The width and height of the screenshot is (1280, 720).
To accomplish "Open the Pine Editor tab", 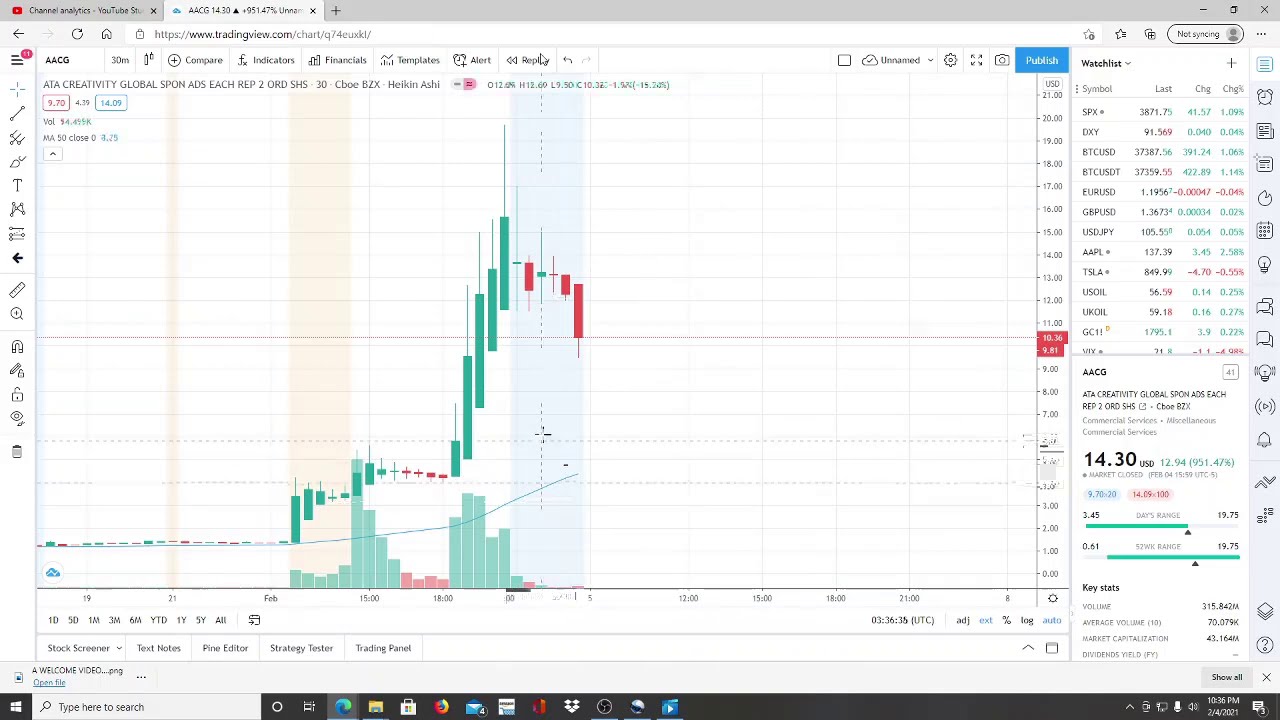I will [x=225, y=648].
